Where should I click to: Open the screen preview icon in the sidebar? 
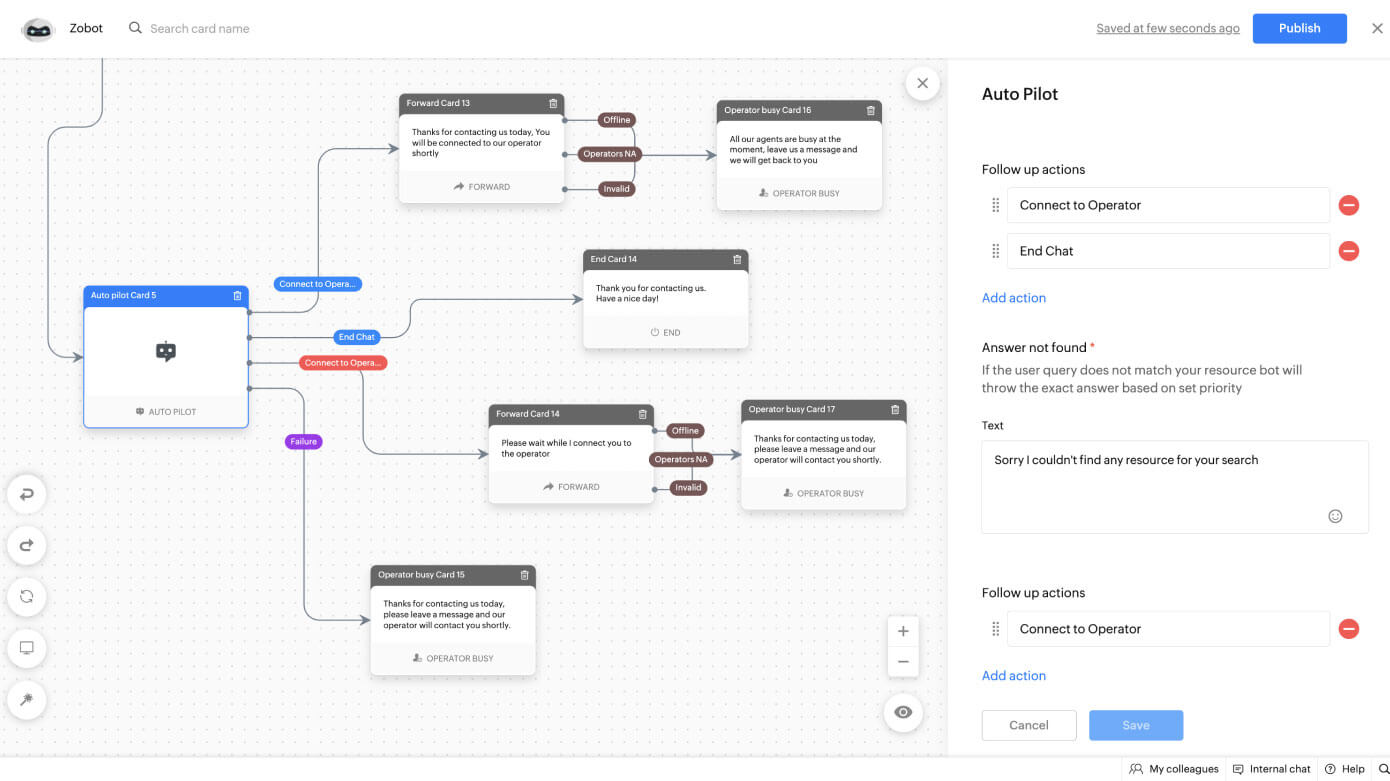point(26,648)
